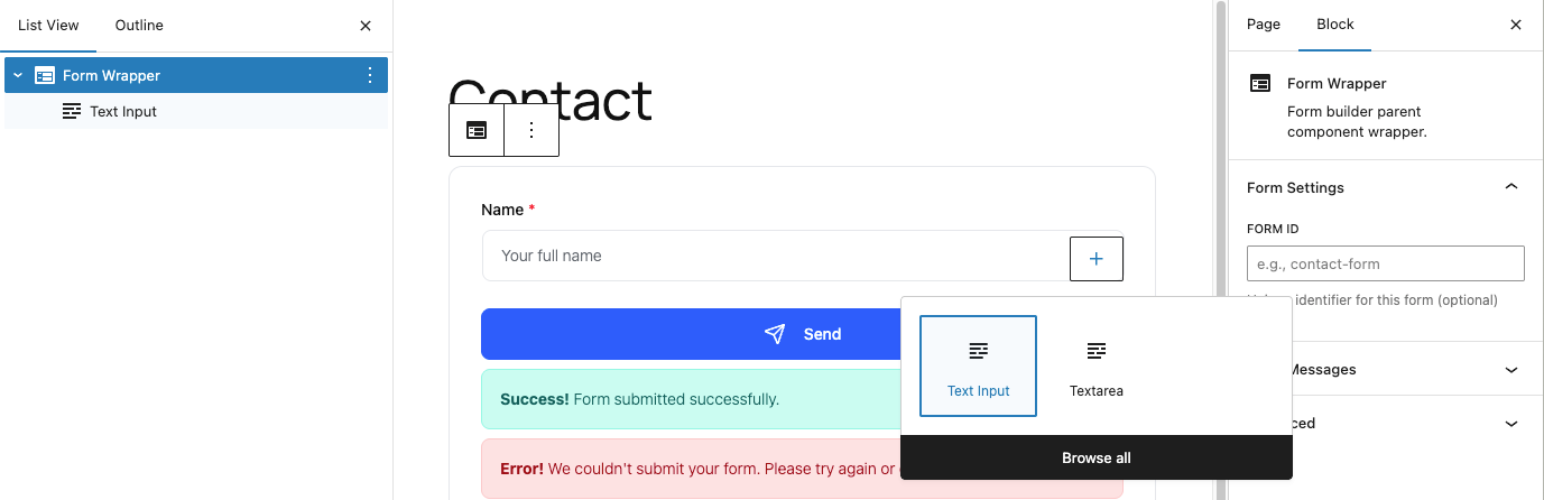
Task: Expand the Messages panel chevron
Action: point(1511,369)
